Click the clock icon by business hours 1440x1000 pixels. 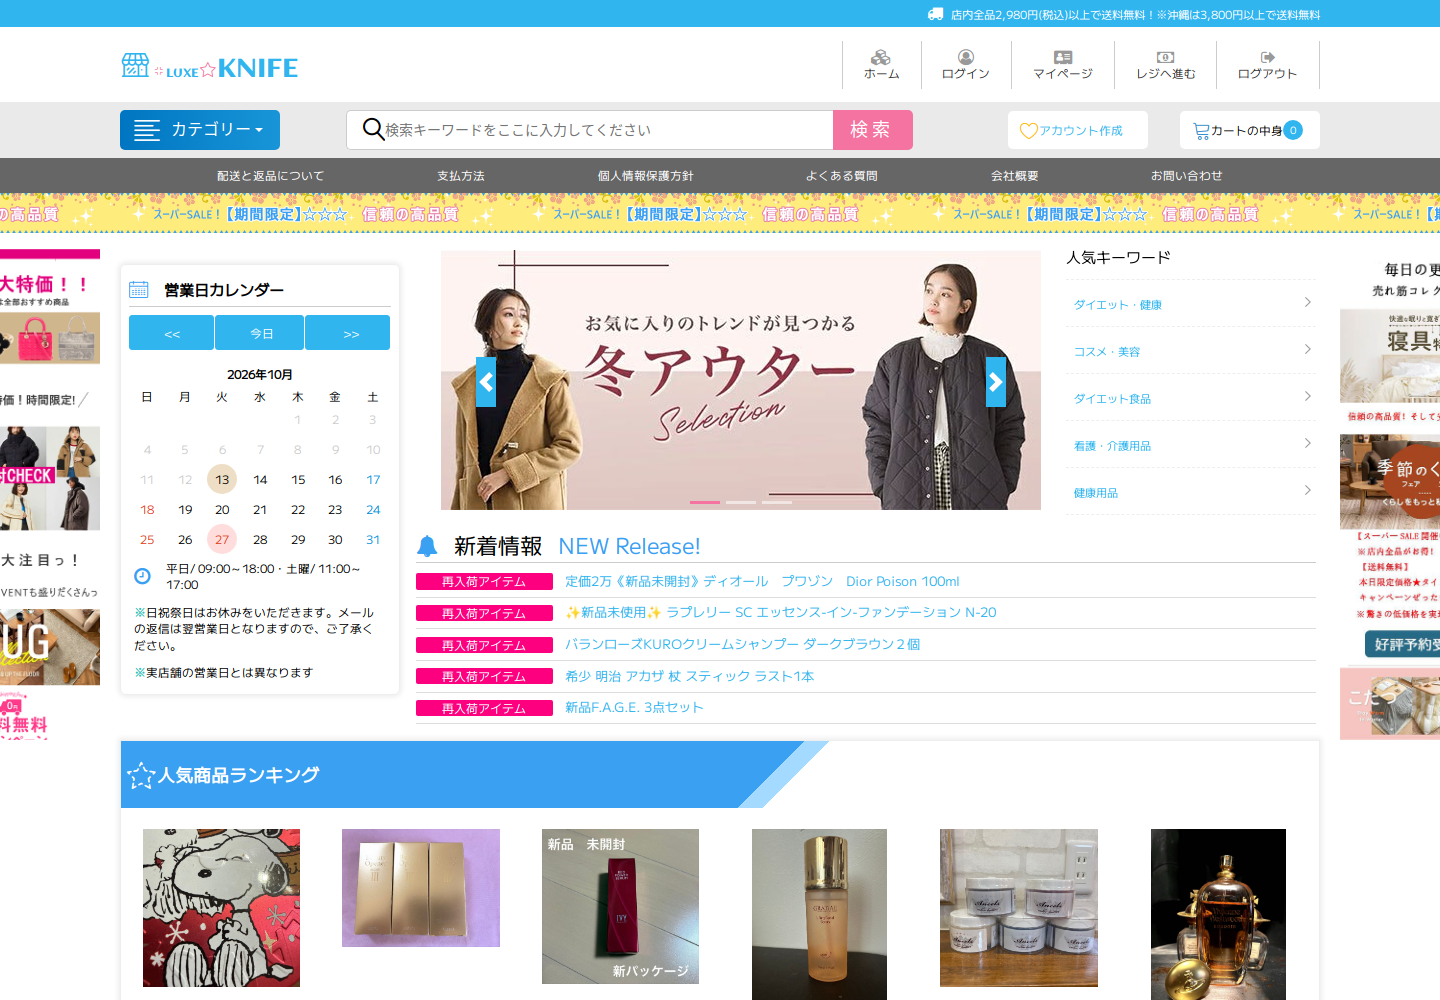(143, 576)
